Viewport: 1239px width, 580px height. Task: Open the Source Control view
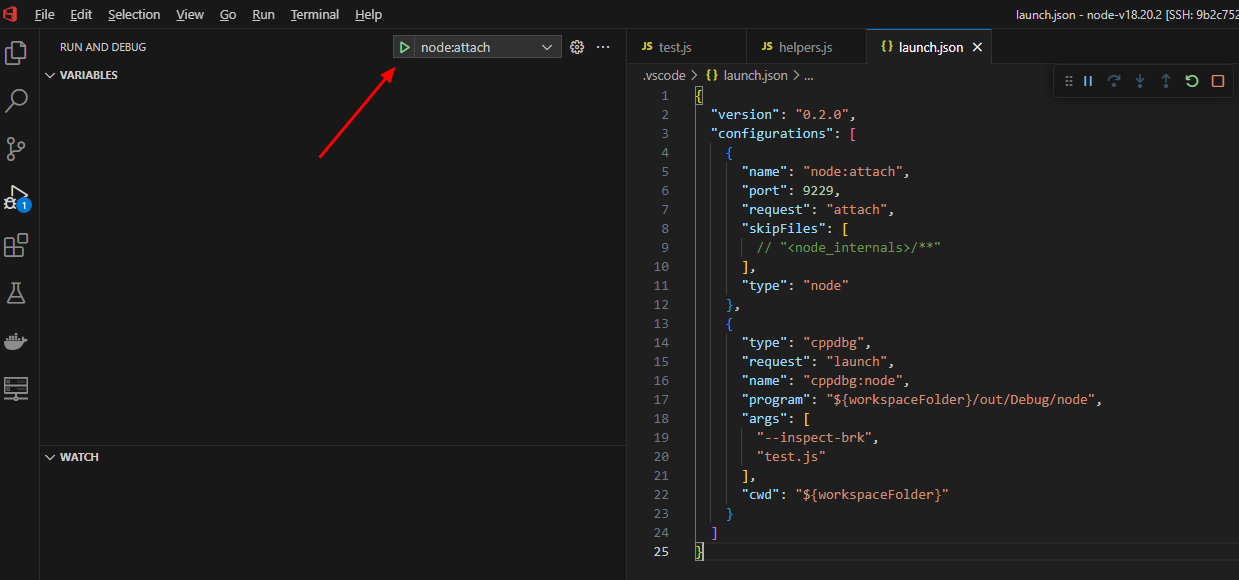coord(16,149)
